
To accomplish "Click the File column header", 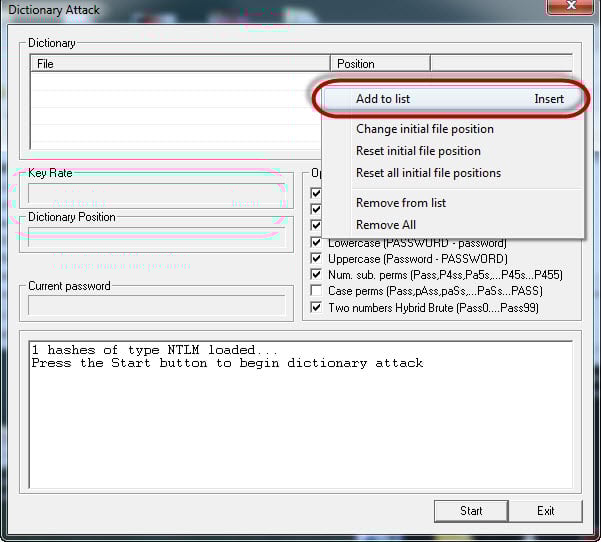I will click(x=180, y=64).
